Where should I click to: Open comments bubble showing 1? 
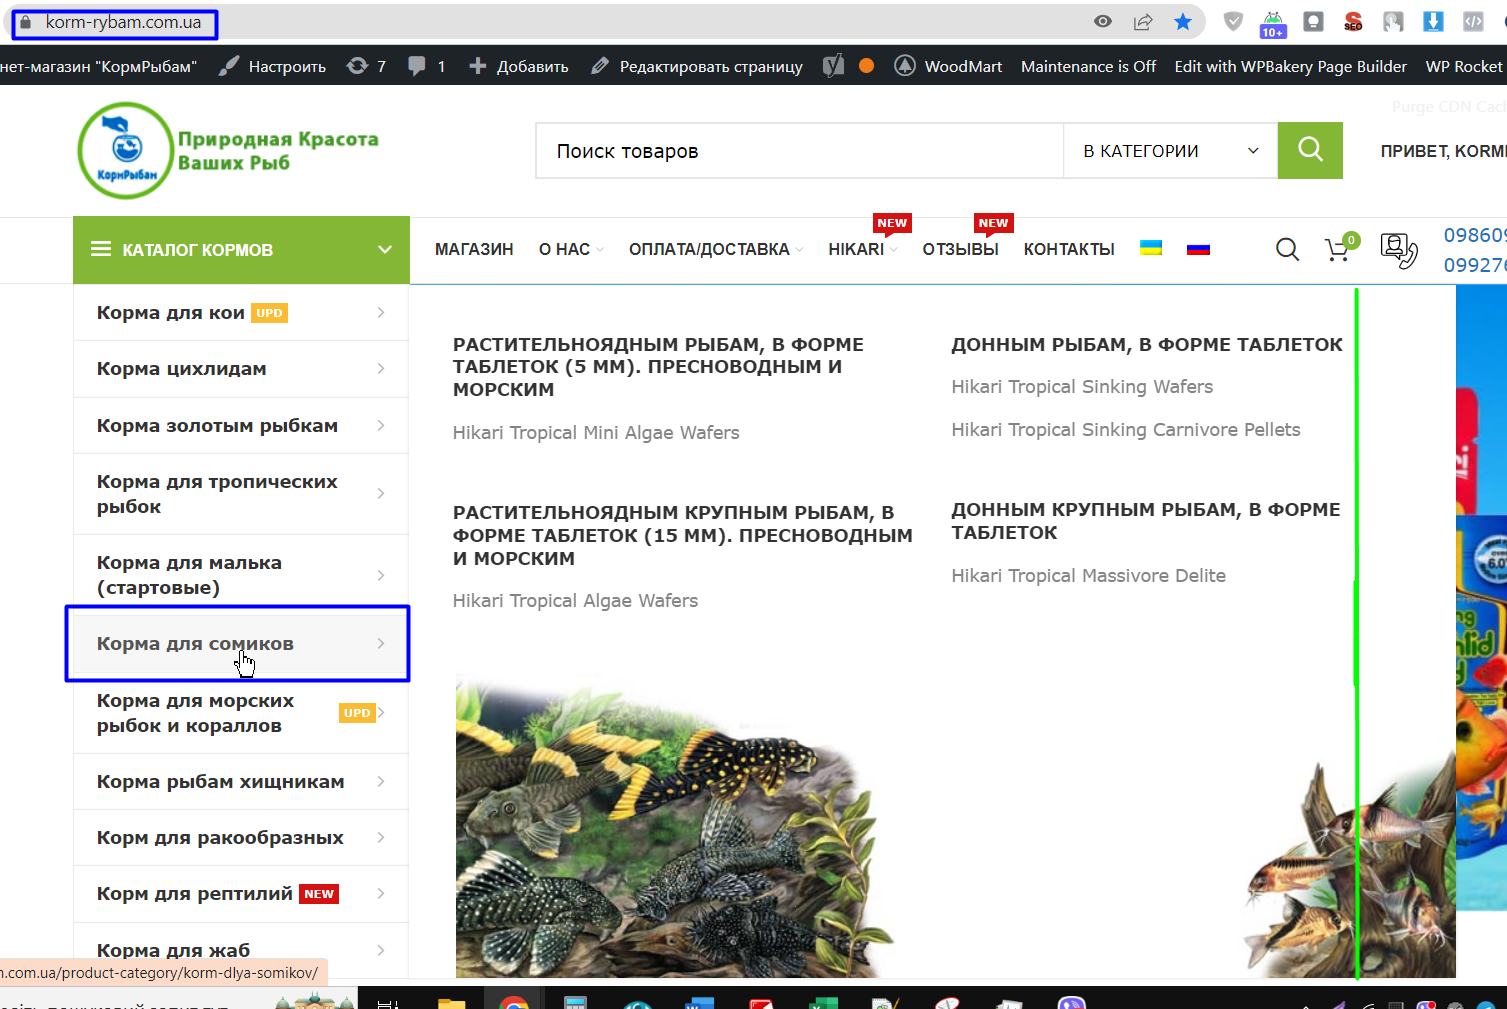click(426, 66)
